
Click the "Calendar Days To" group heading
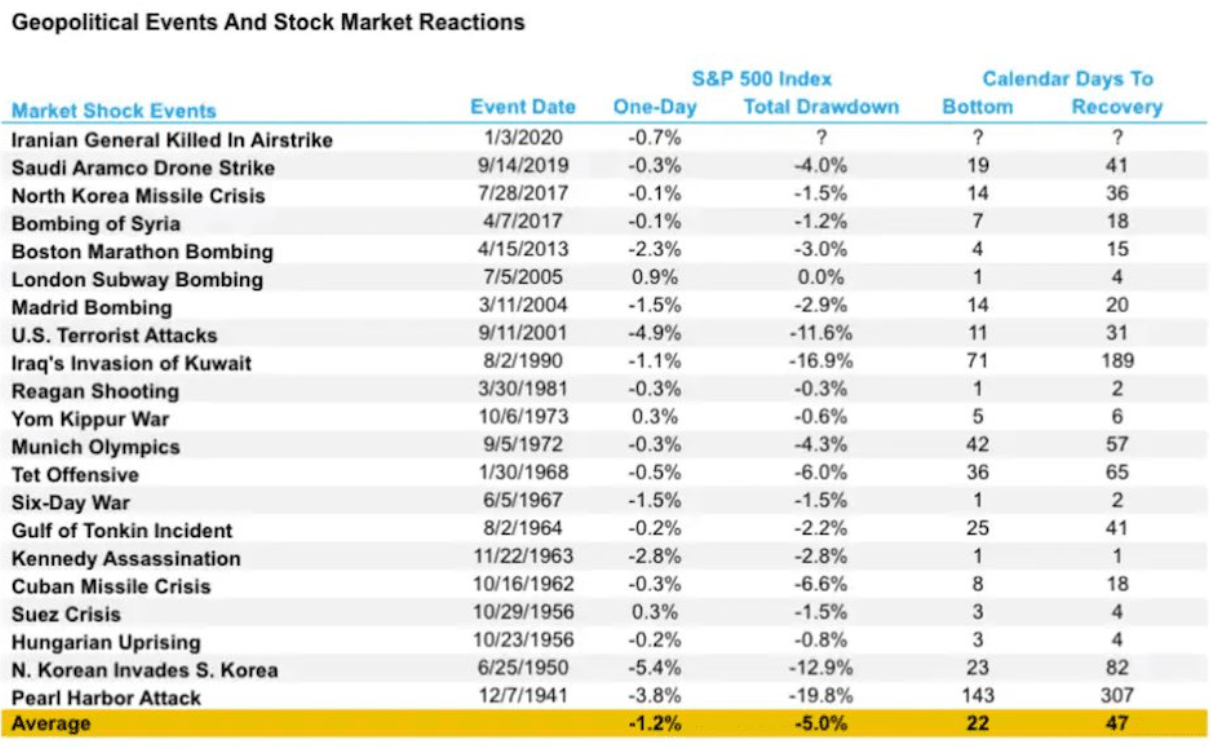click(x=1067, y=79)
